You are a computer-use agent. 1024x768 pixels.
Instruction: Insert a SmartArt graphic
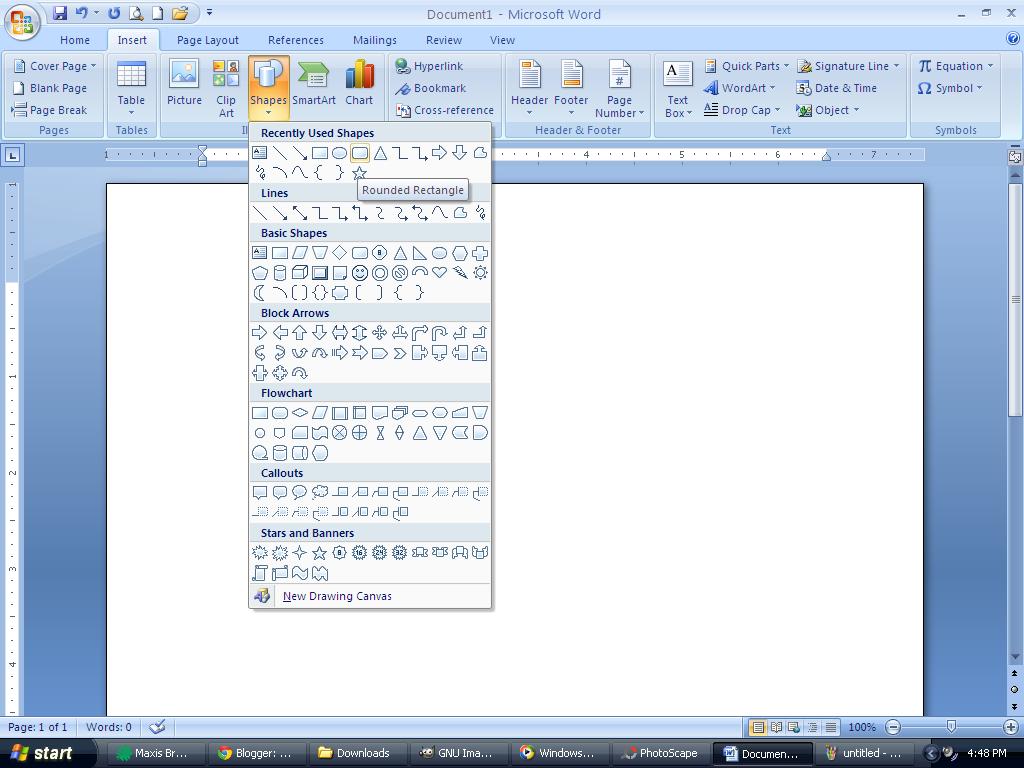(x=313, y=82)
